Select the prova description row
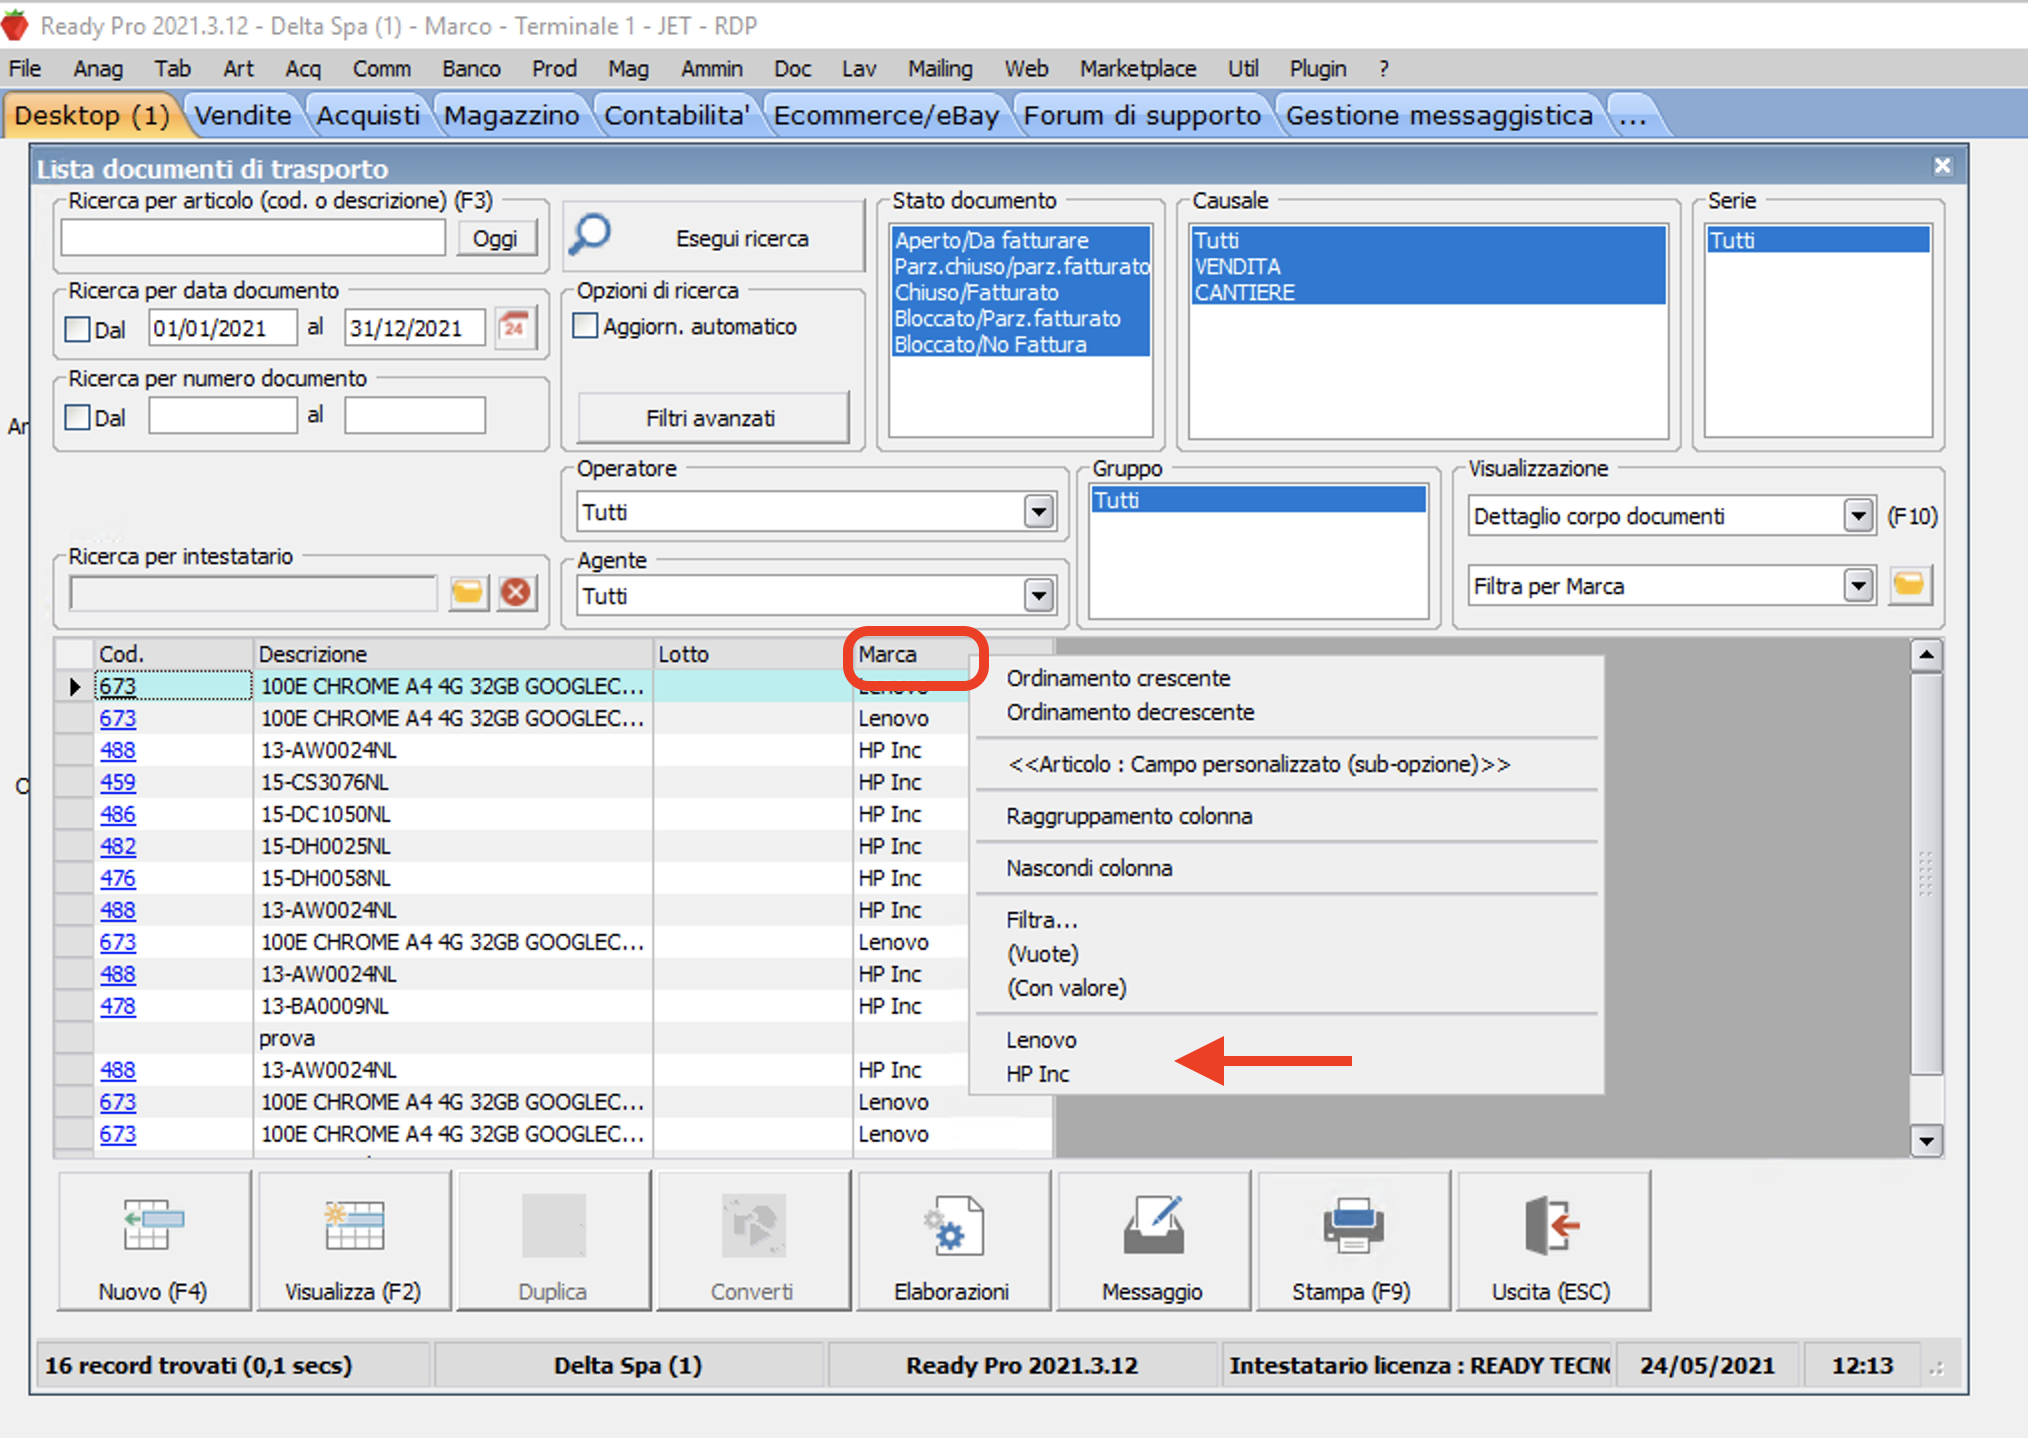This screenshot has height=1438, width=2028. coord(453,1038)
